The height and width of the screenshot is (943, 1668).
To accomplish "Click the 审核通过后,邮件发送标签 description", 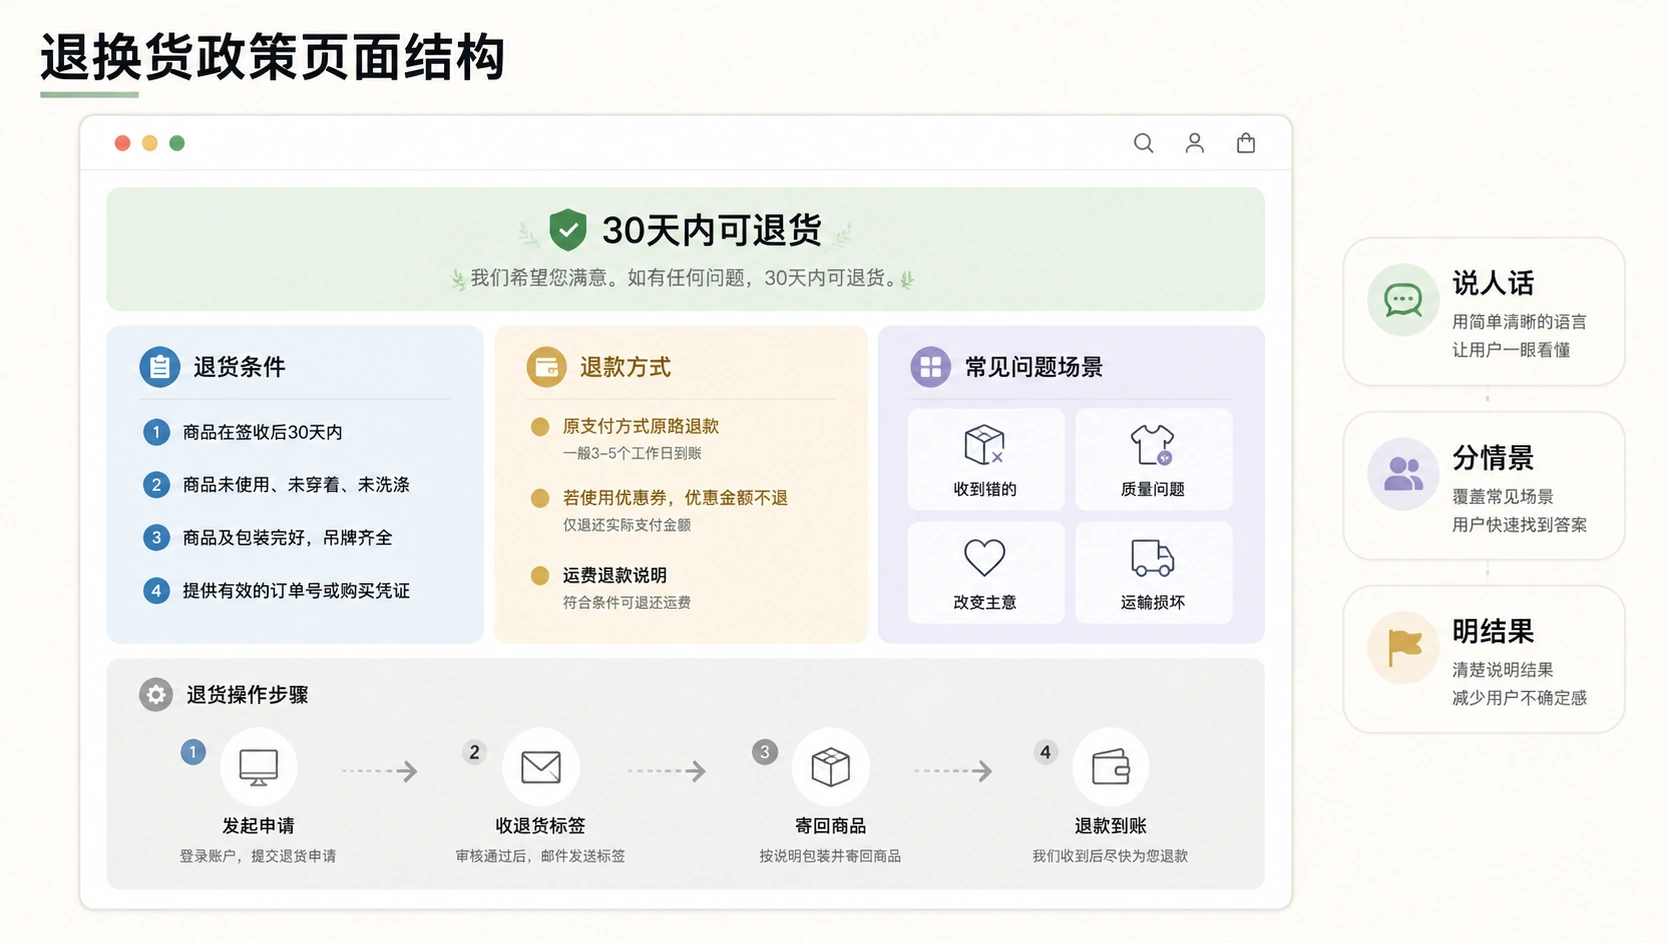I will pyautogui.click(x=540, y=856).
